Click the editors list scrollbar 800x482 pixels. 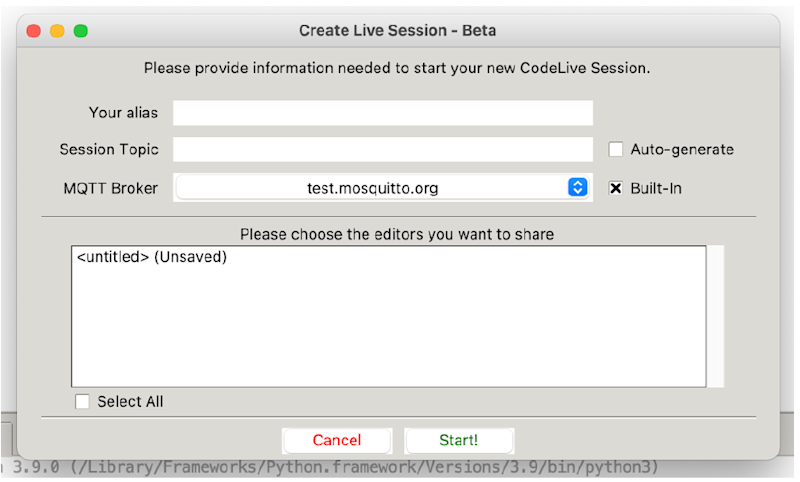click(x=715, y=316)
